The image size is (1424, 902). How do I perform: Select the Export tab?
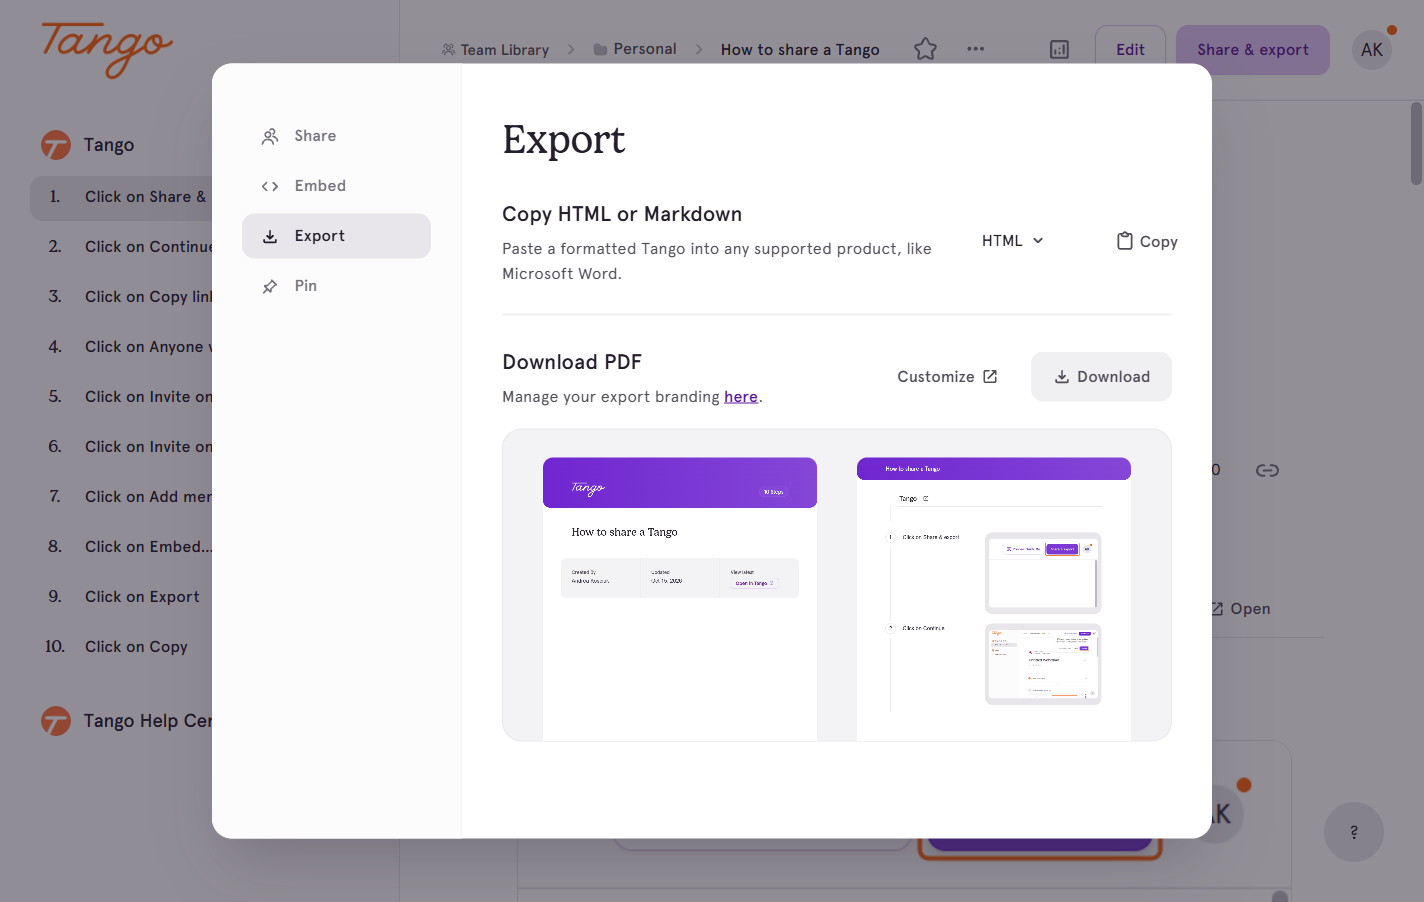(x=336, y=236)
